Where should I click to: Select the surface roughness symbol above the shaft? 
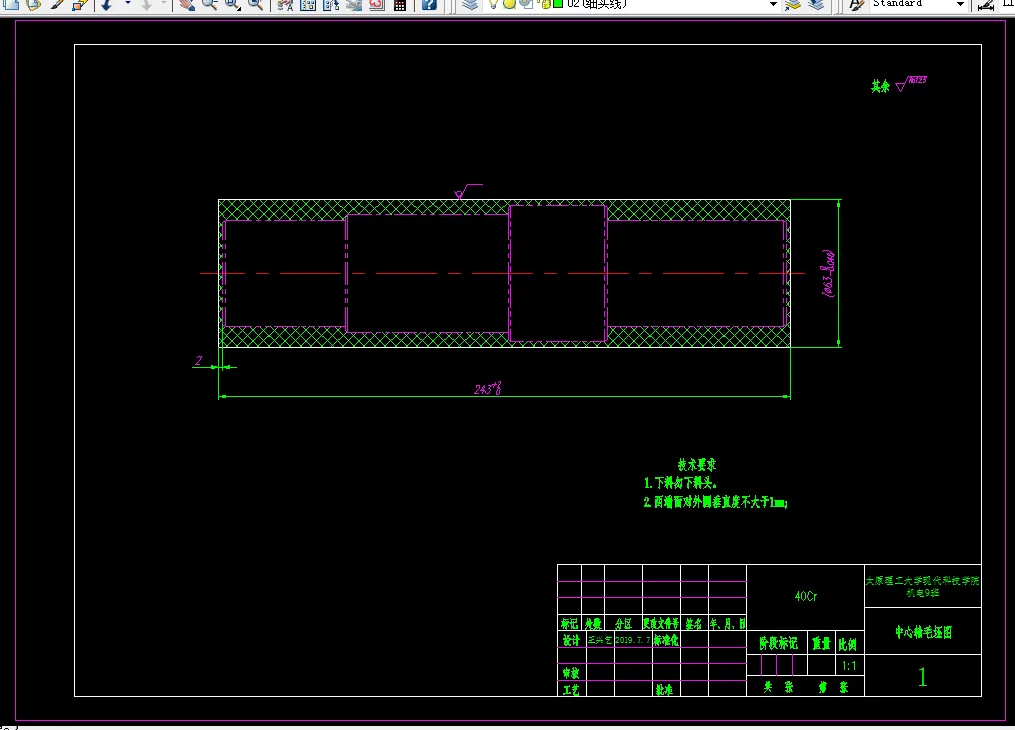click(x=468, y=191)
